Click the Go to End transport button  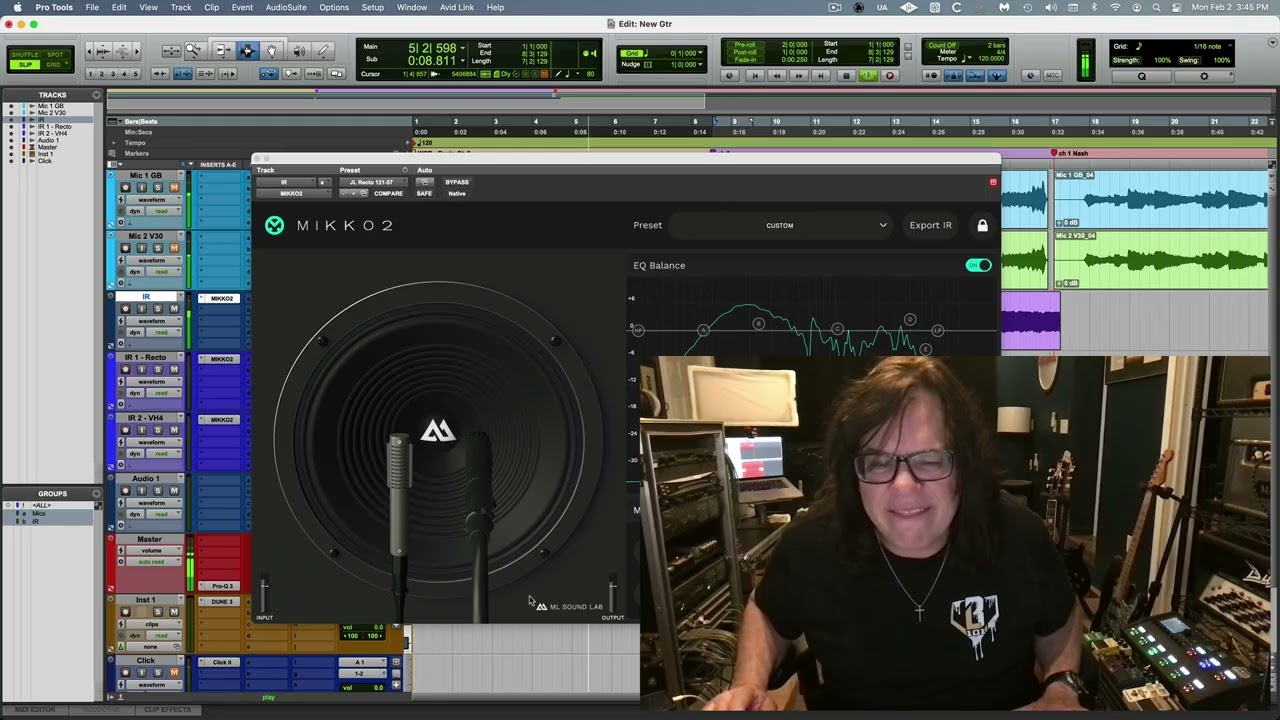pos(820,75)
